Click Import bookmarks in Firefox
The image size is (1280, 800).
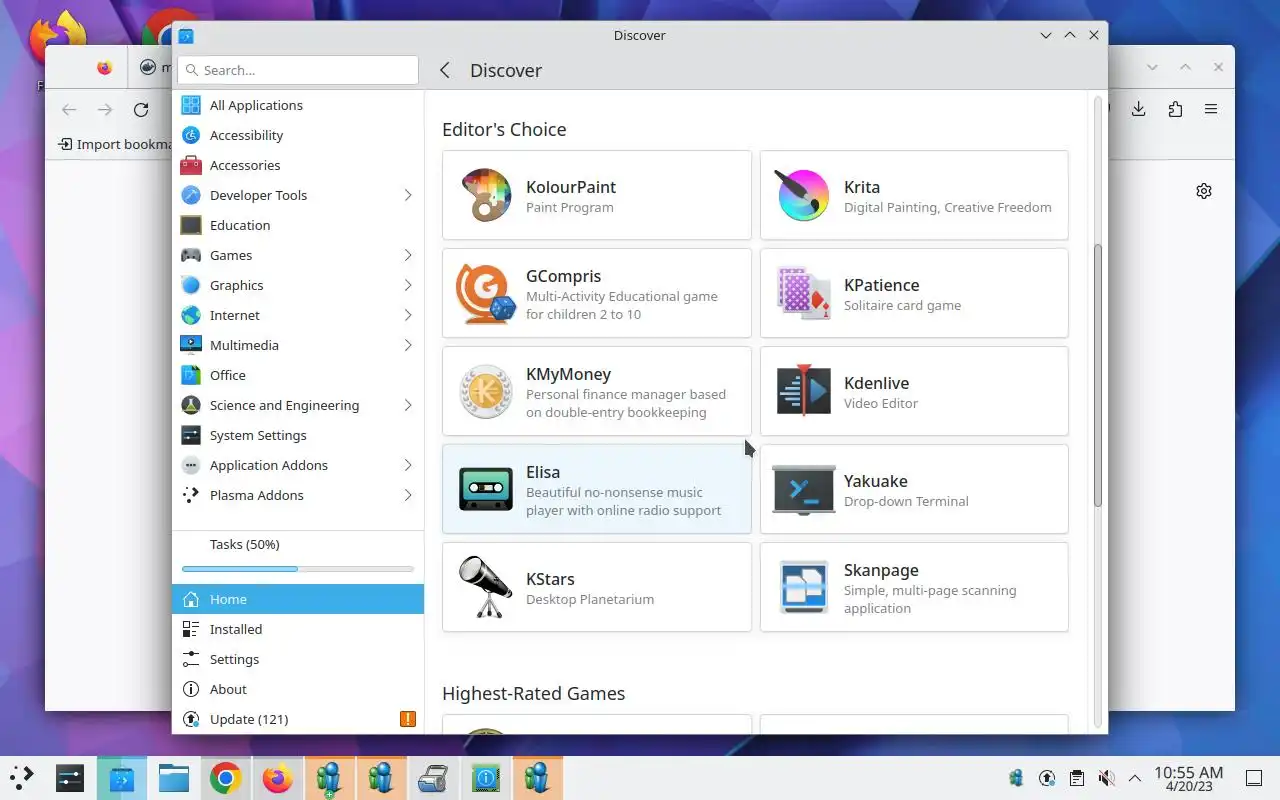pos(115,144)
